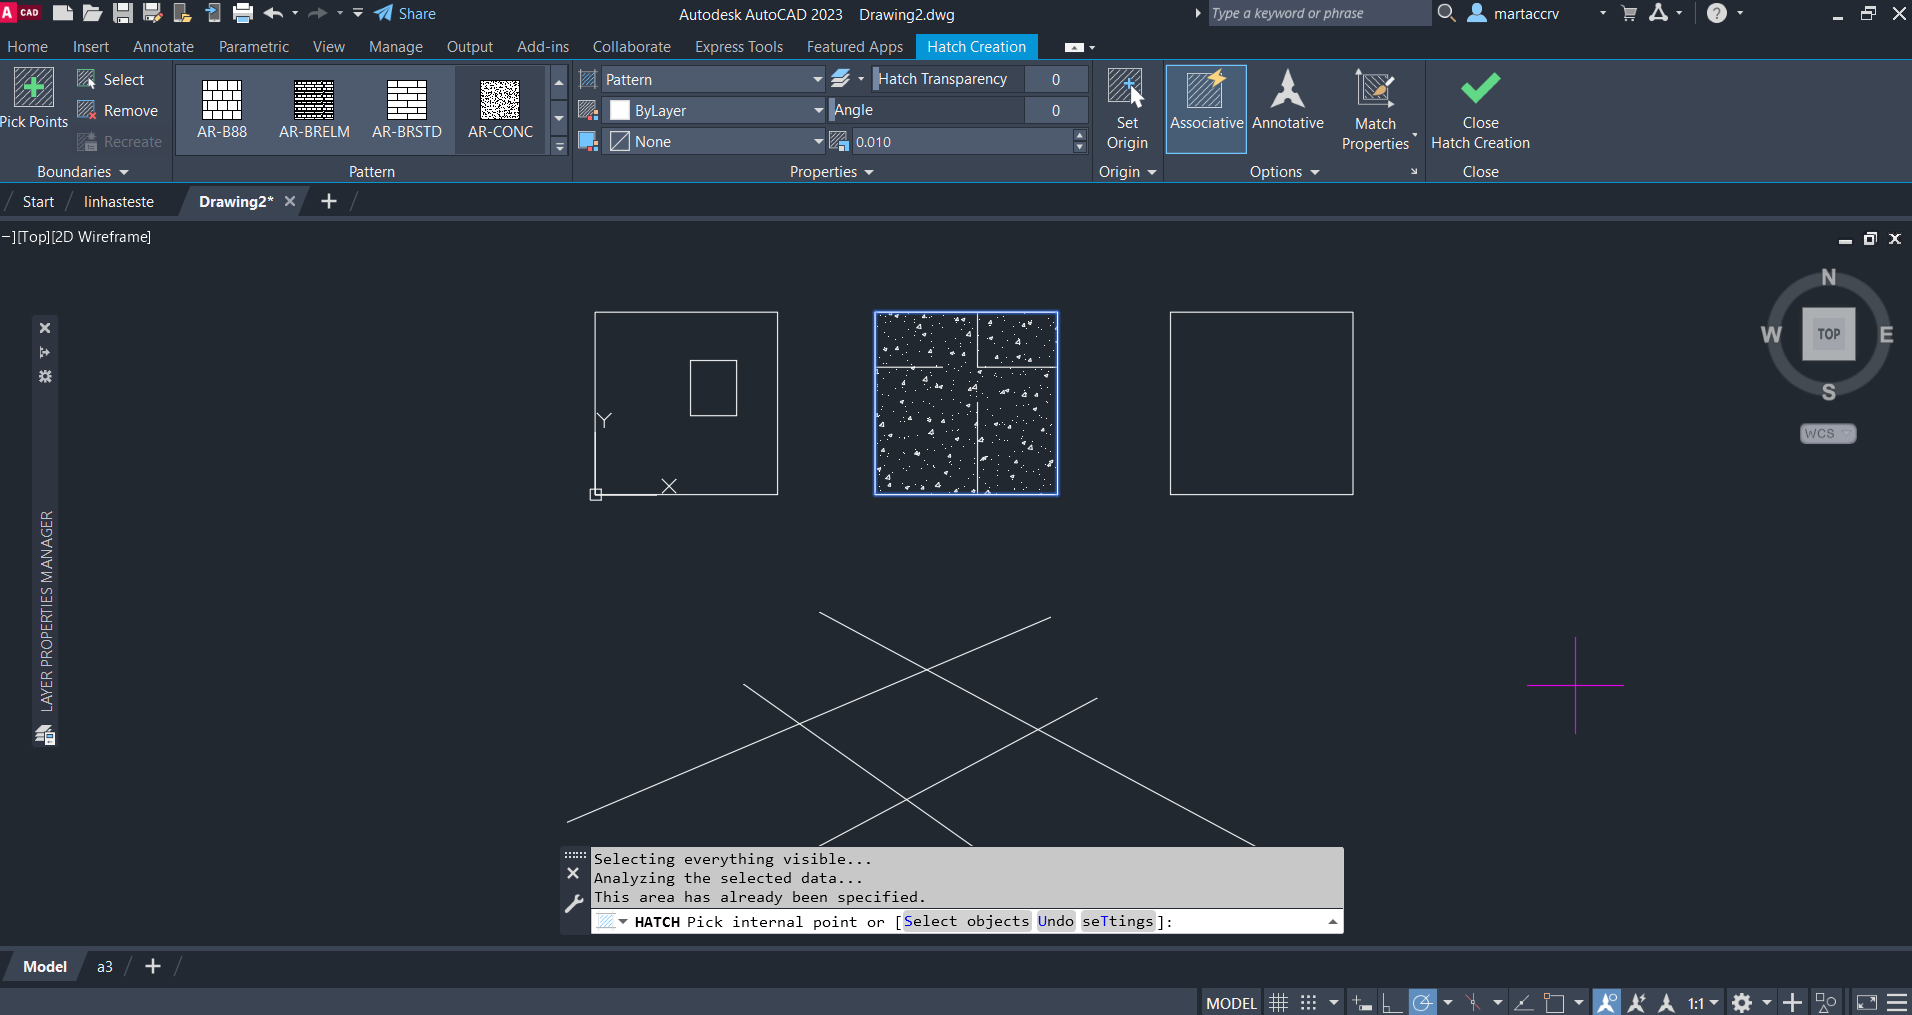The width and height of the screenshot is (1912, 1015).
Task: Expand the Properties panel
Action: [832, 172]
